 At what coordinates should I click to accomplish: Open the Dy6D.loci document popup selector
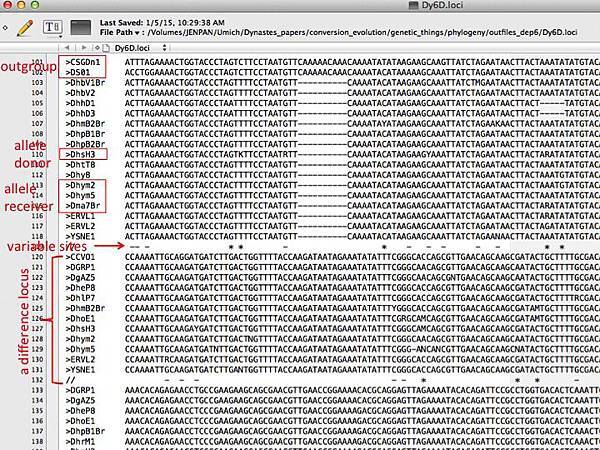141,48
